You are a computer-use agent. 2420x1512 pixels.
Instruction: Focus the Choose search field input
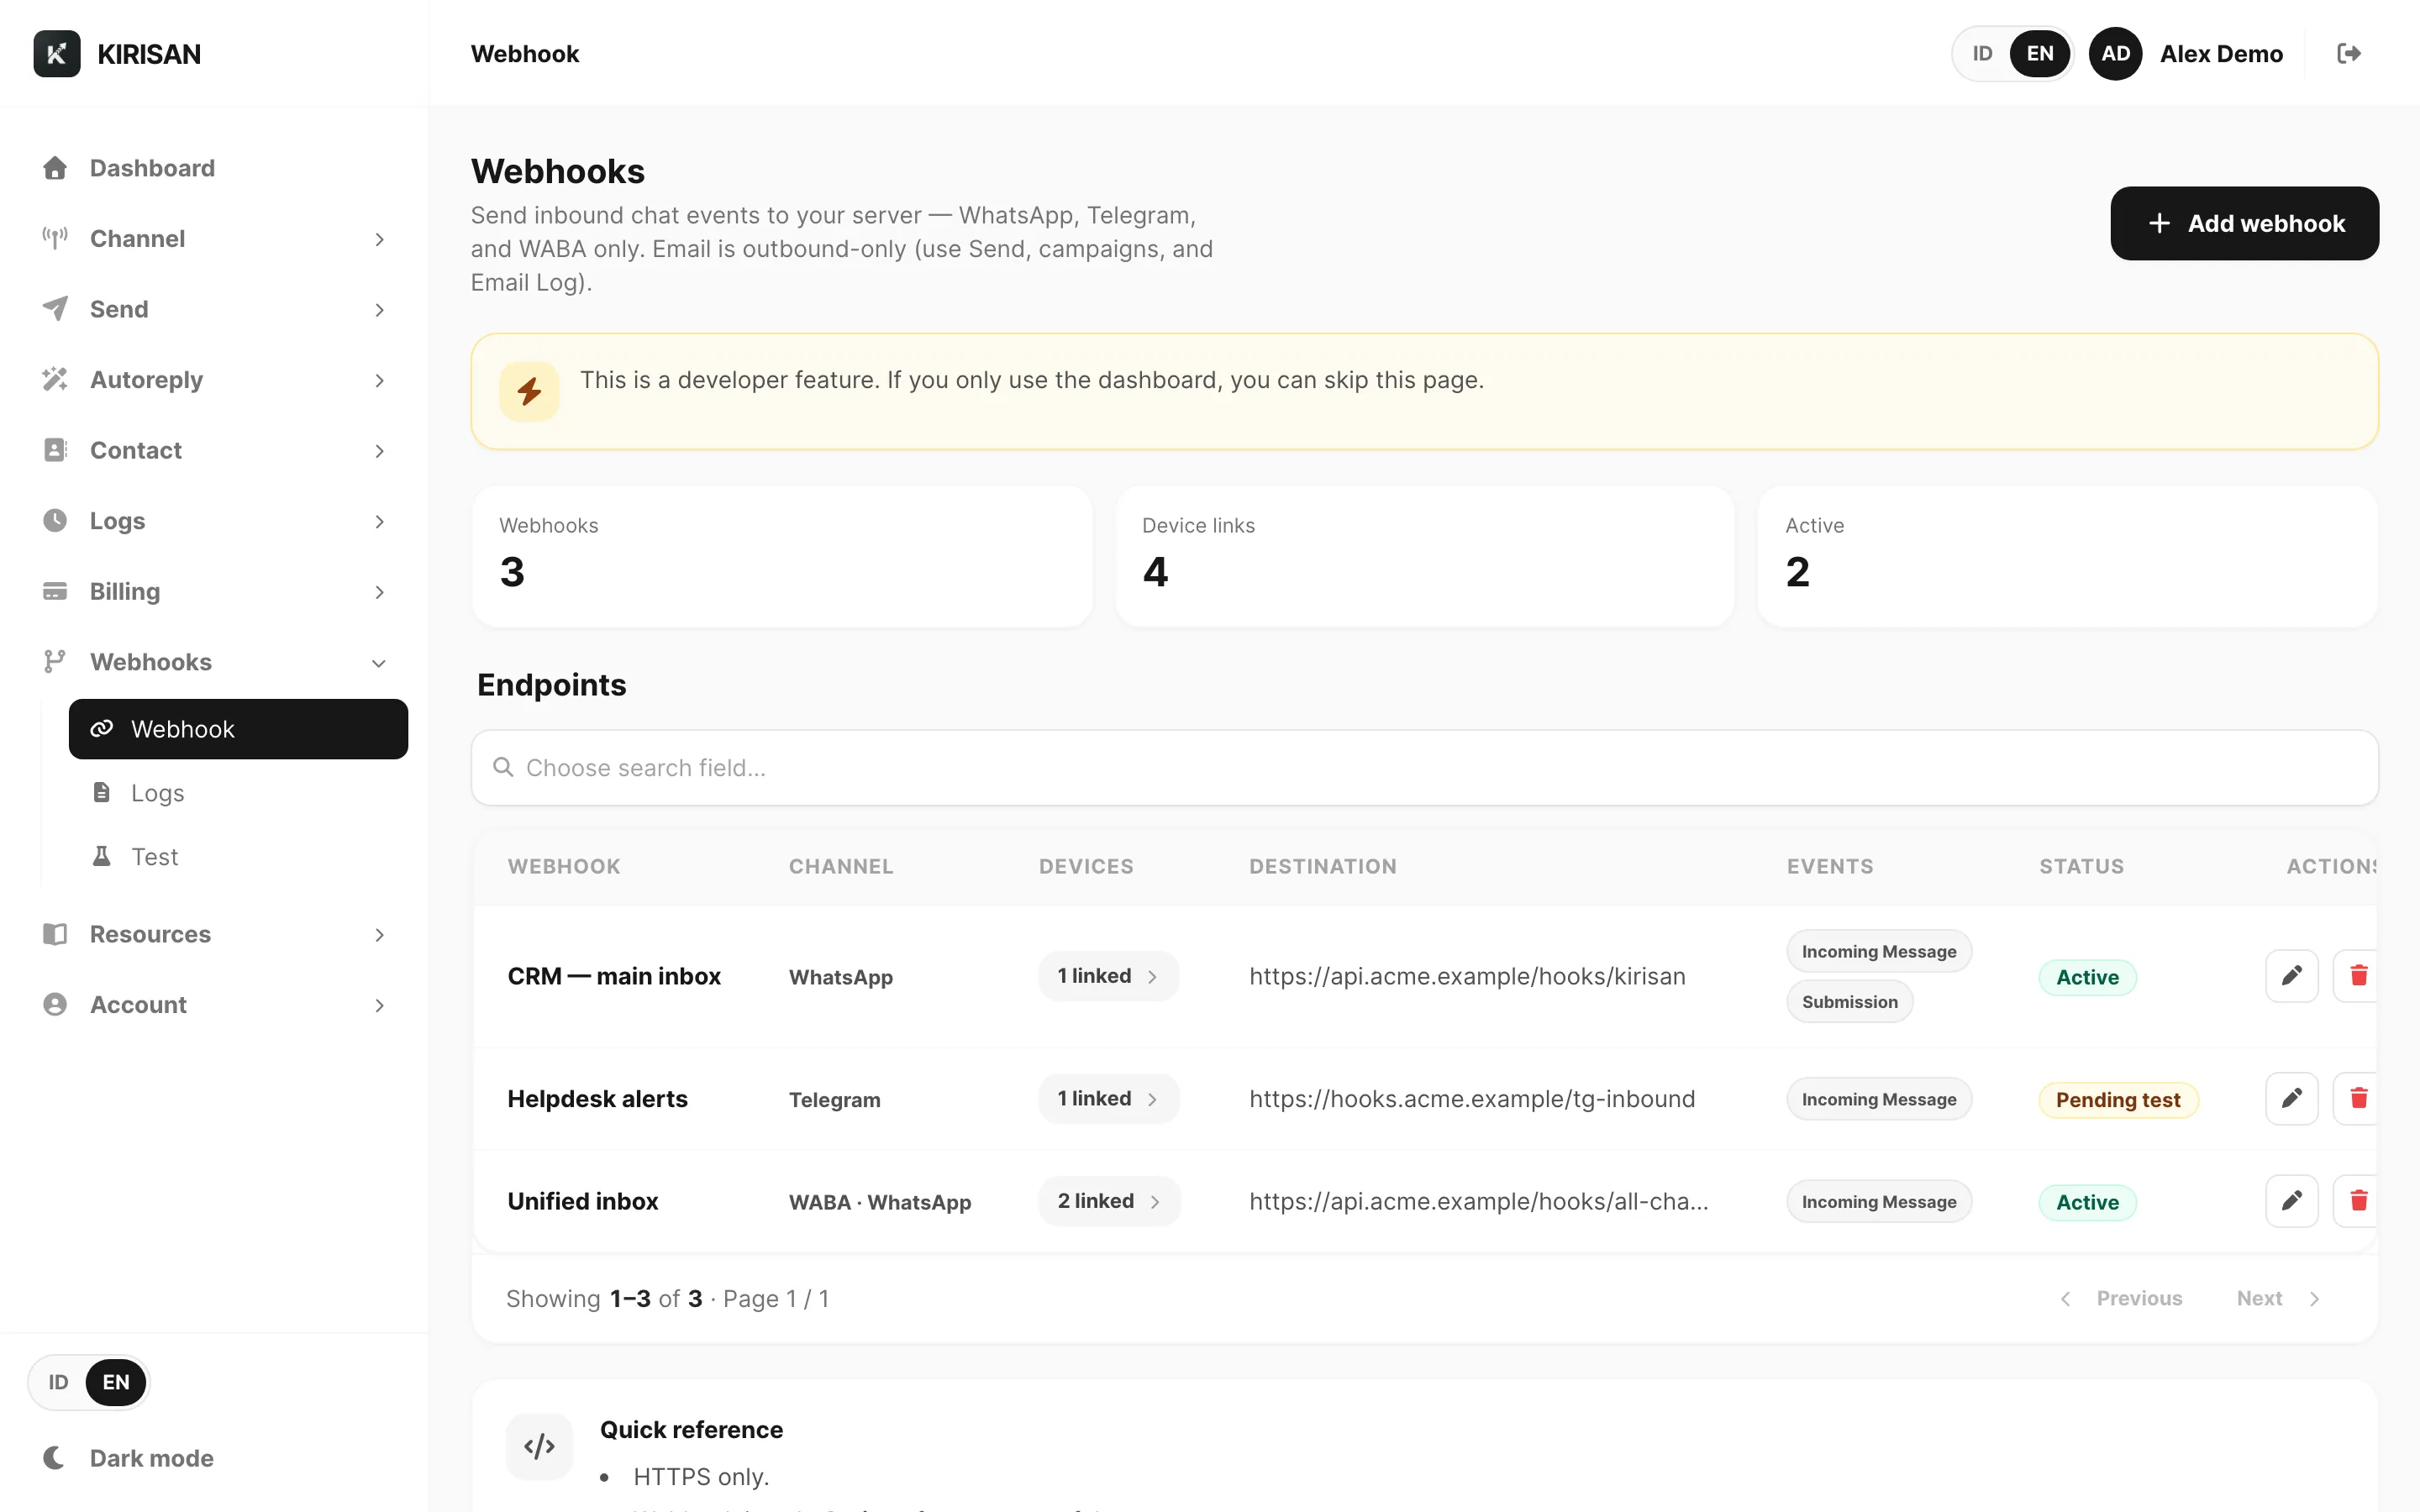[1424, 767]
